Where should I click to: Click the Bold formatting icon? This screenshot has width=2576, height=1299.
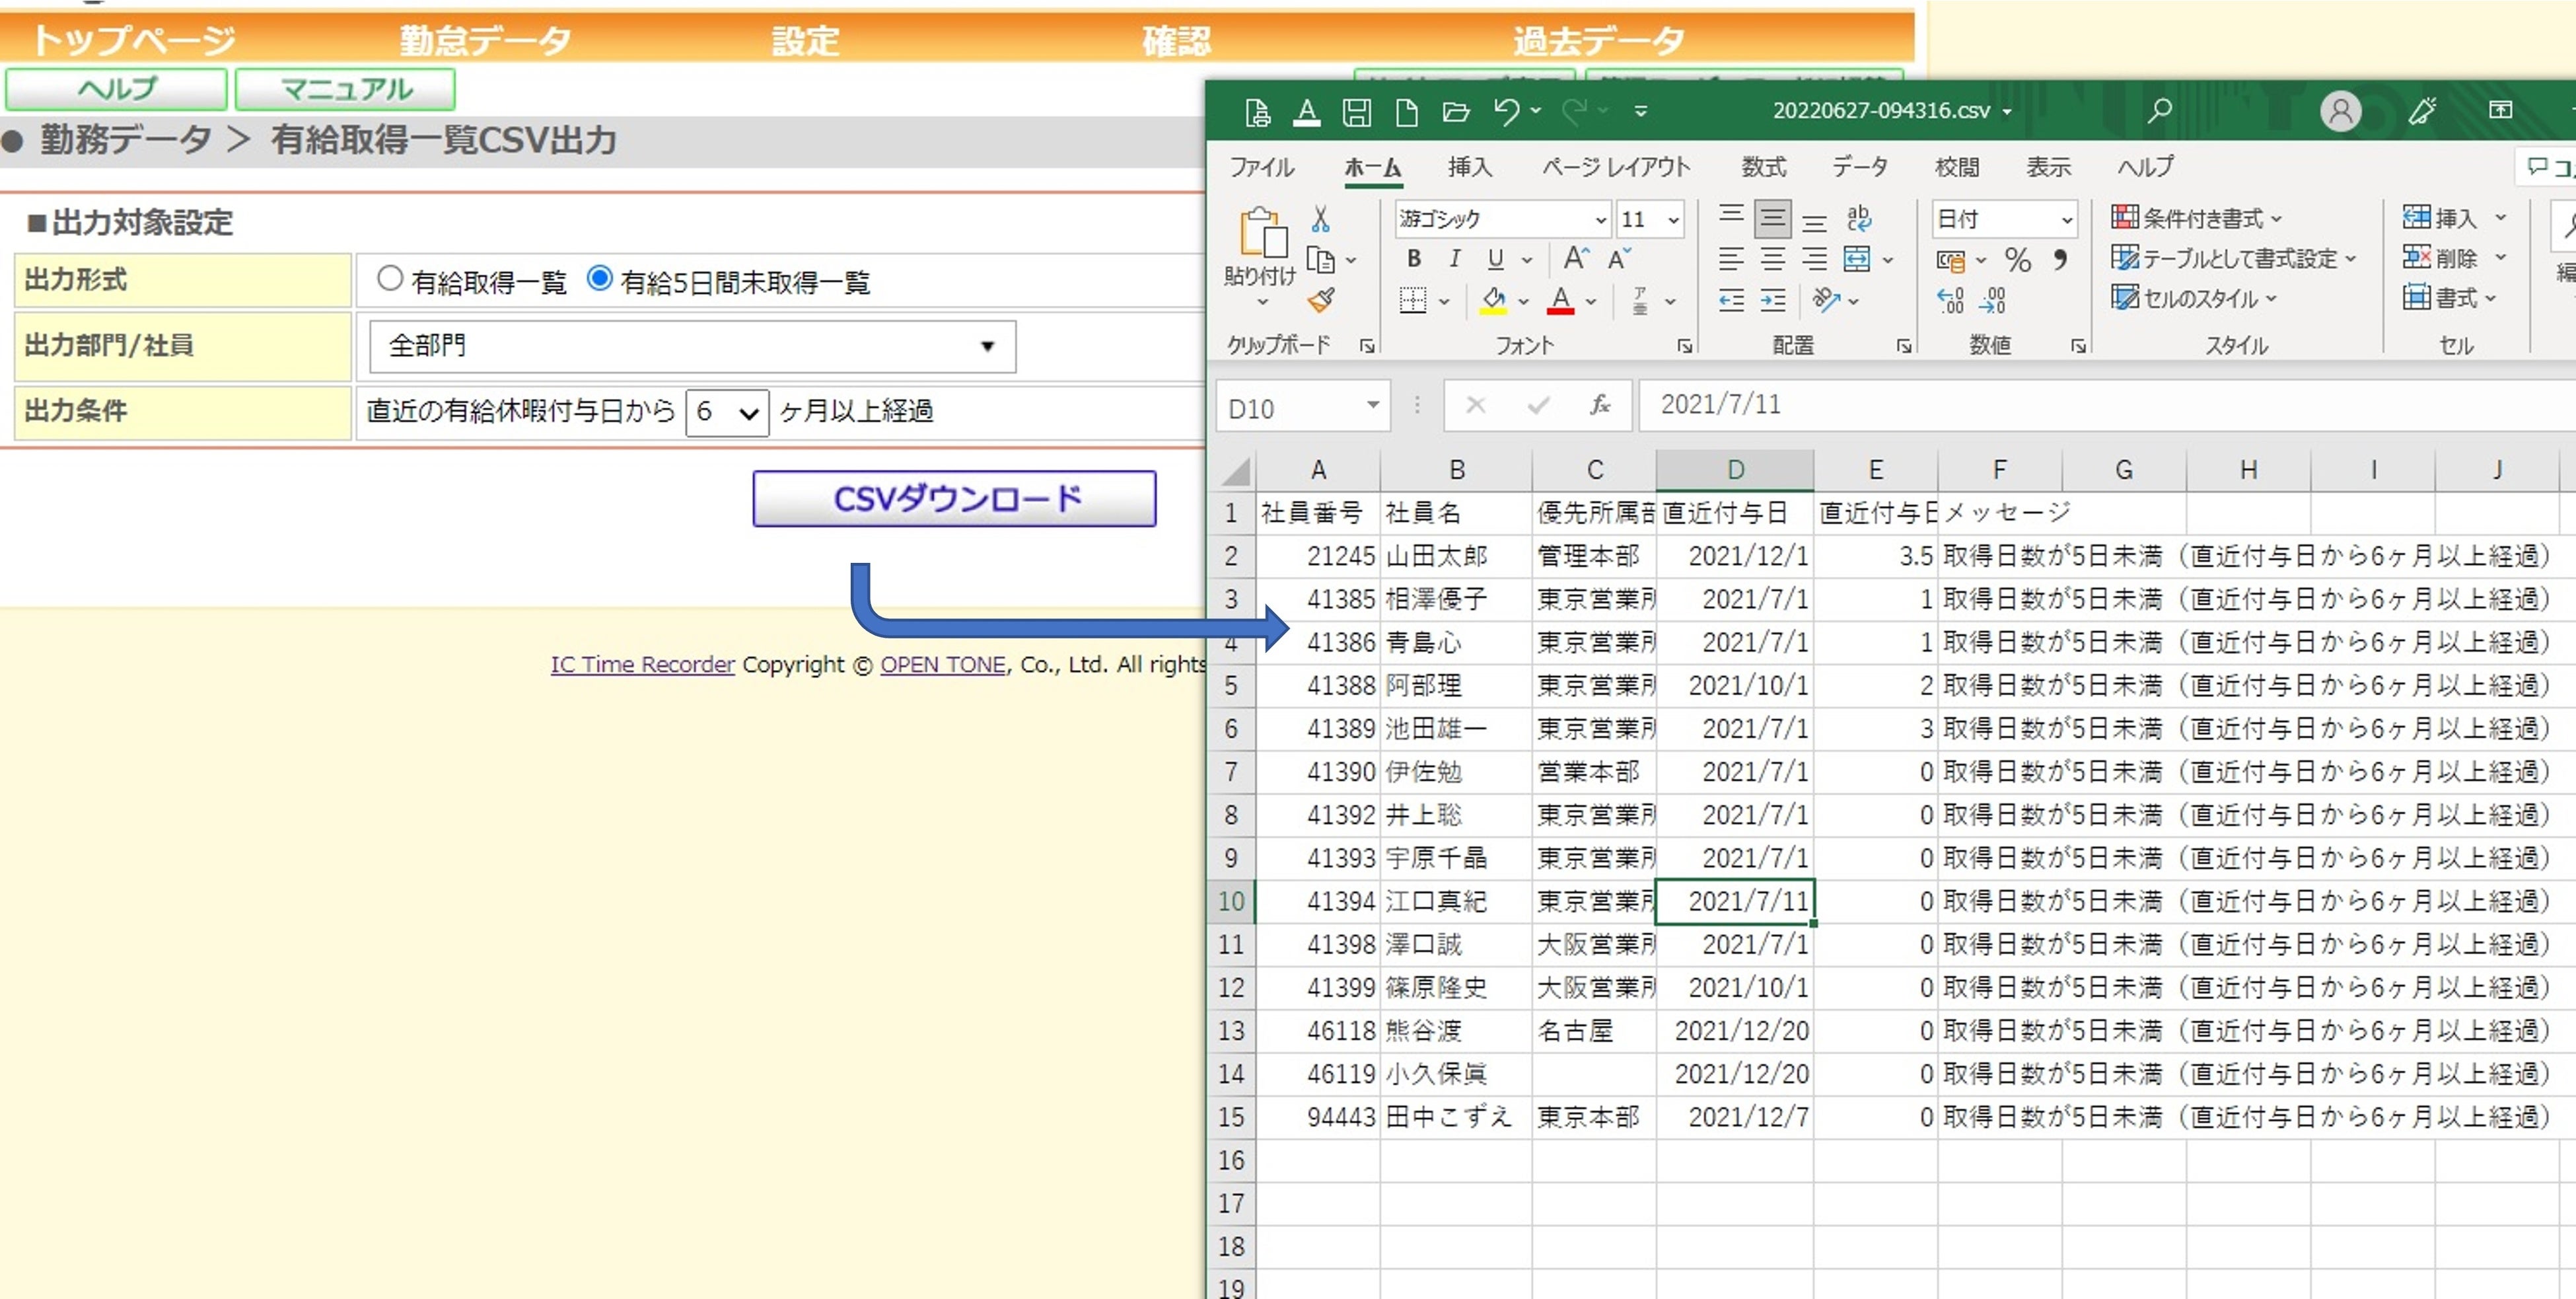tap(1413, 259)
